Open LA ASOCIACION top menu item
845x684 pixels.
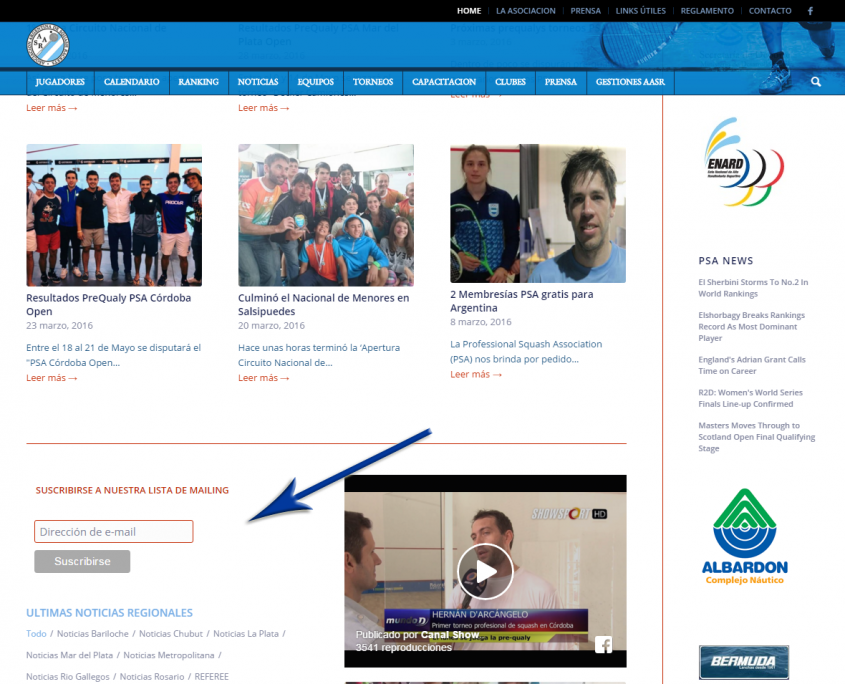[x=525, y=11]
